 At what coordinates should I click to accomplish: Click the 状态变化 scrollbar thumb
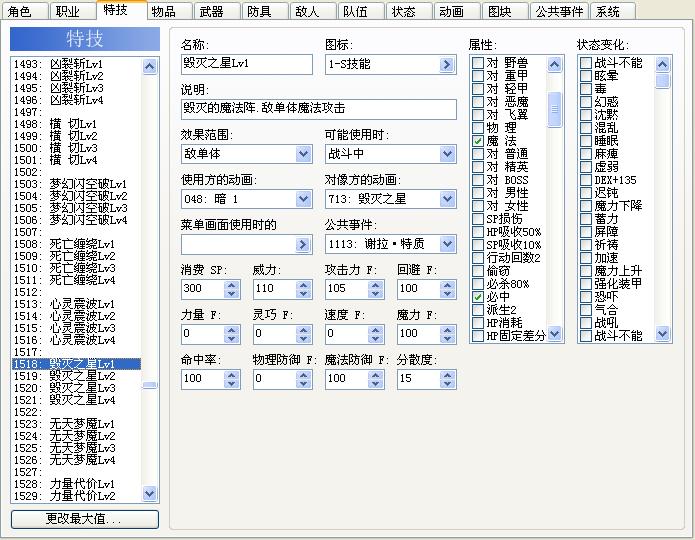coord(663,81)
